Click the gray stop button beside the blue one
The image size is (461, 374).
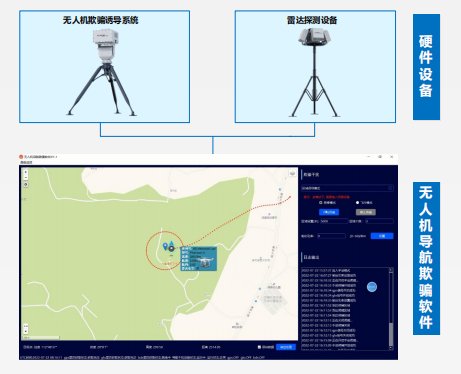click(x=366, y=212)
